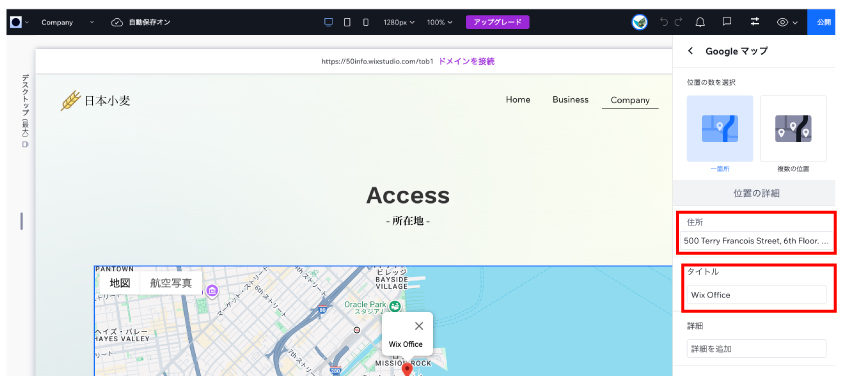Open the user avatar profile
This screenshot has width=842, height=384.
coord(640,22)
